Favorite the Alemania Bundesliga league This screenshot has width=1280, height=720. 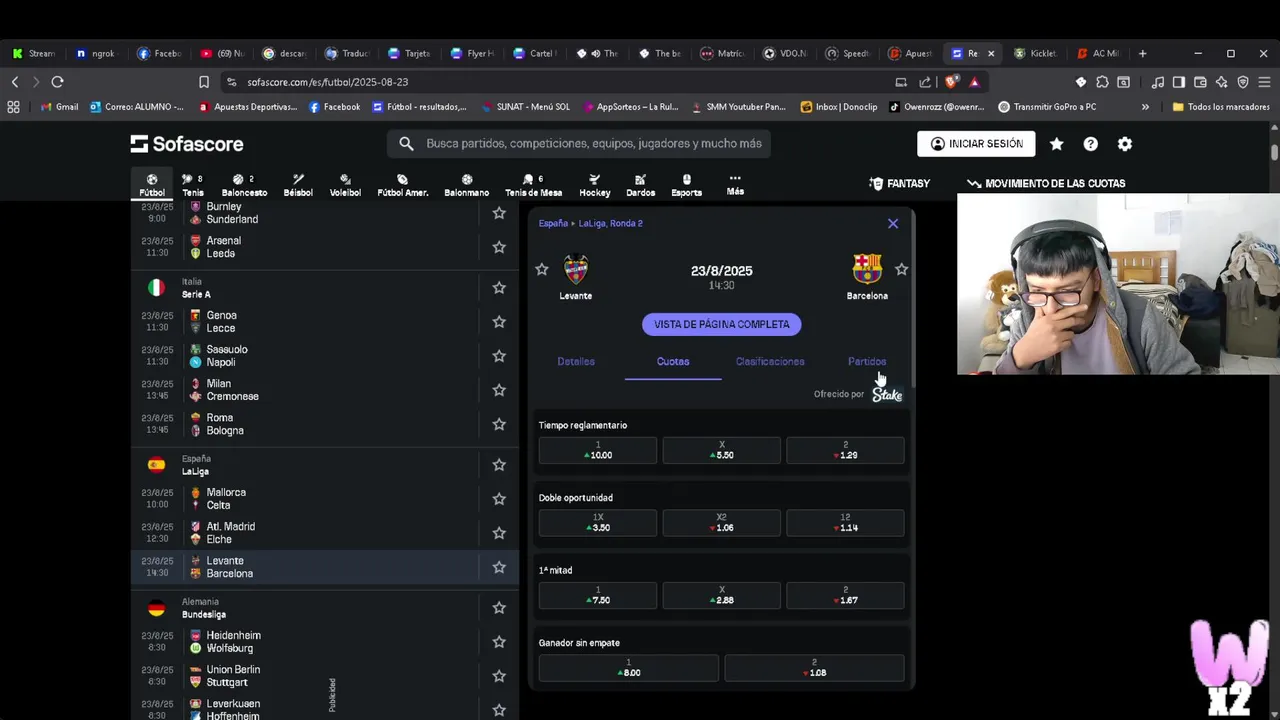pyautogui.click(x=499, y=608)
